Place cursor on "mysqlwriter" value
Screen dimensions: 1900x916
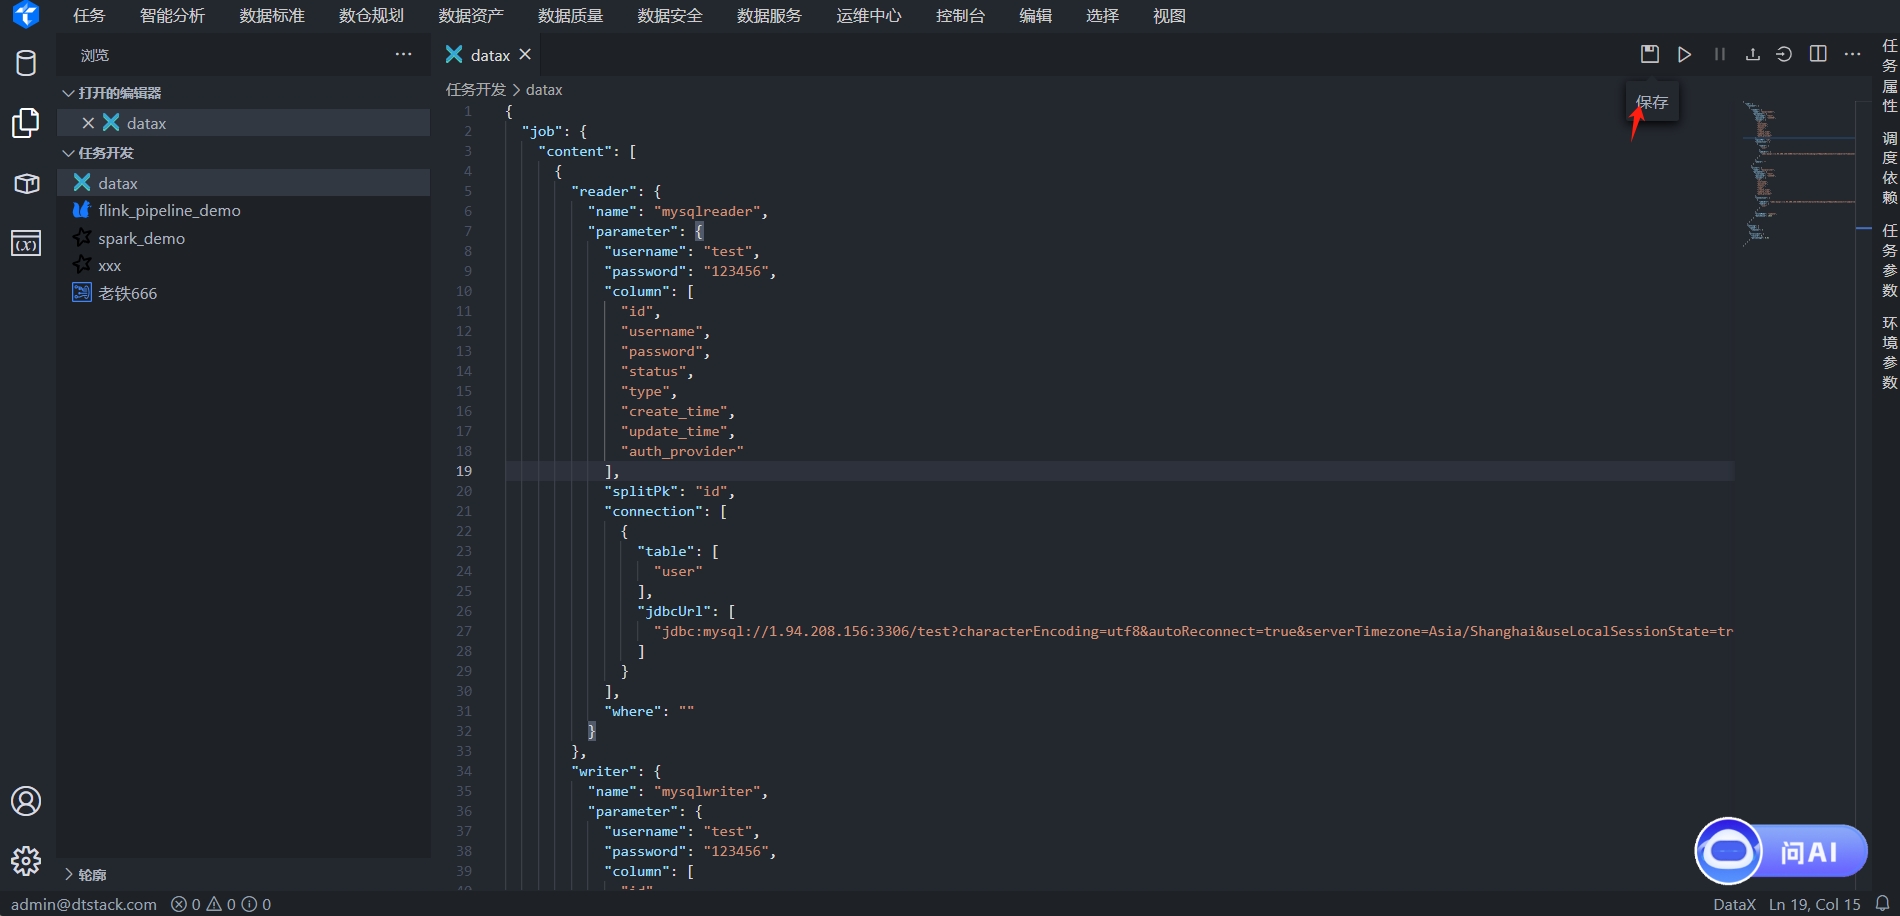[x=707, y=791]
